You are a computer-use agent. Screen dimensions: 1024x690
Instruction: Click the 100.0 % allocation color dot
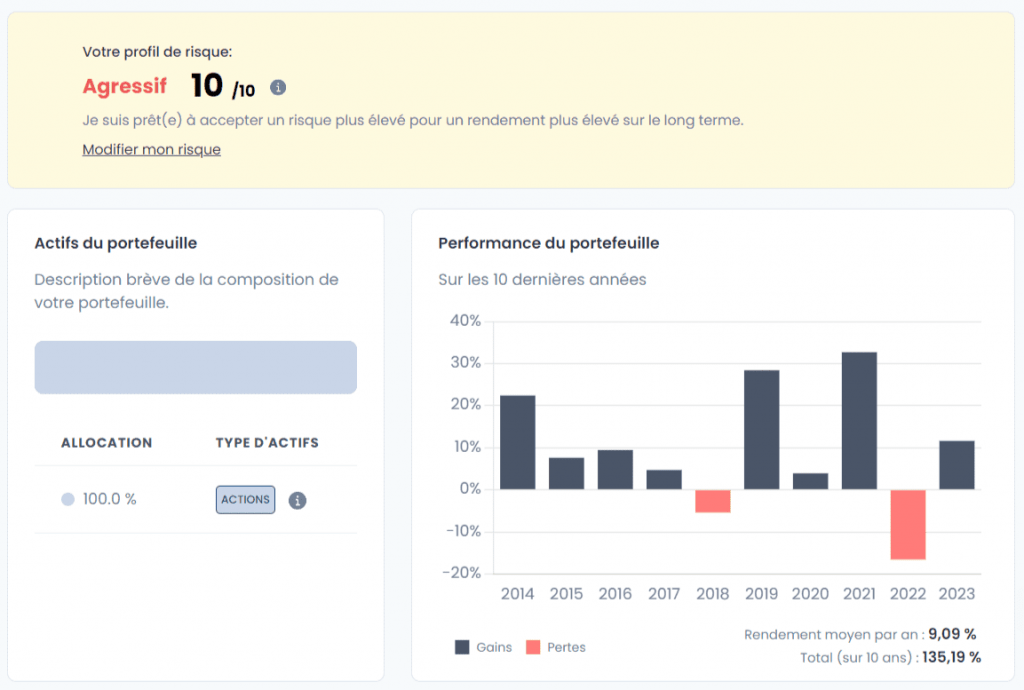tap(68, 499)
